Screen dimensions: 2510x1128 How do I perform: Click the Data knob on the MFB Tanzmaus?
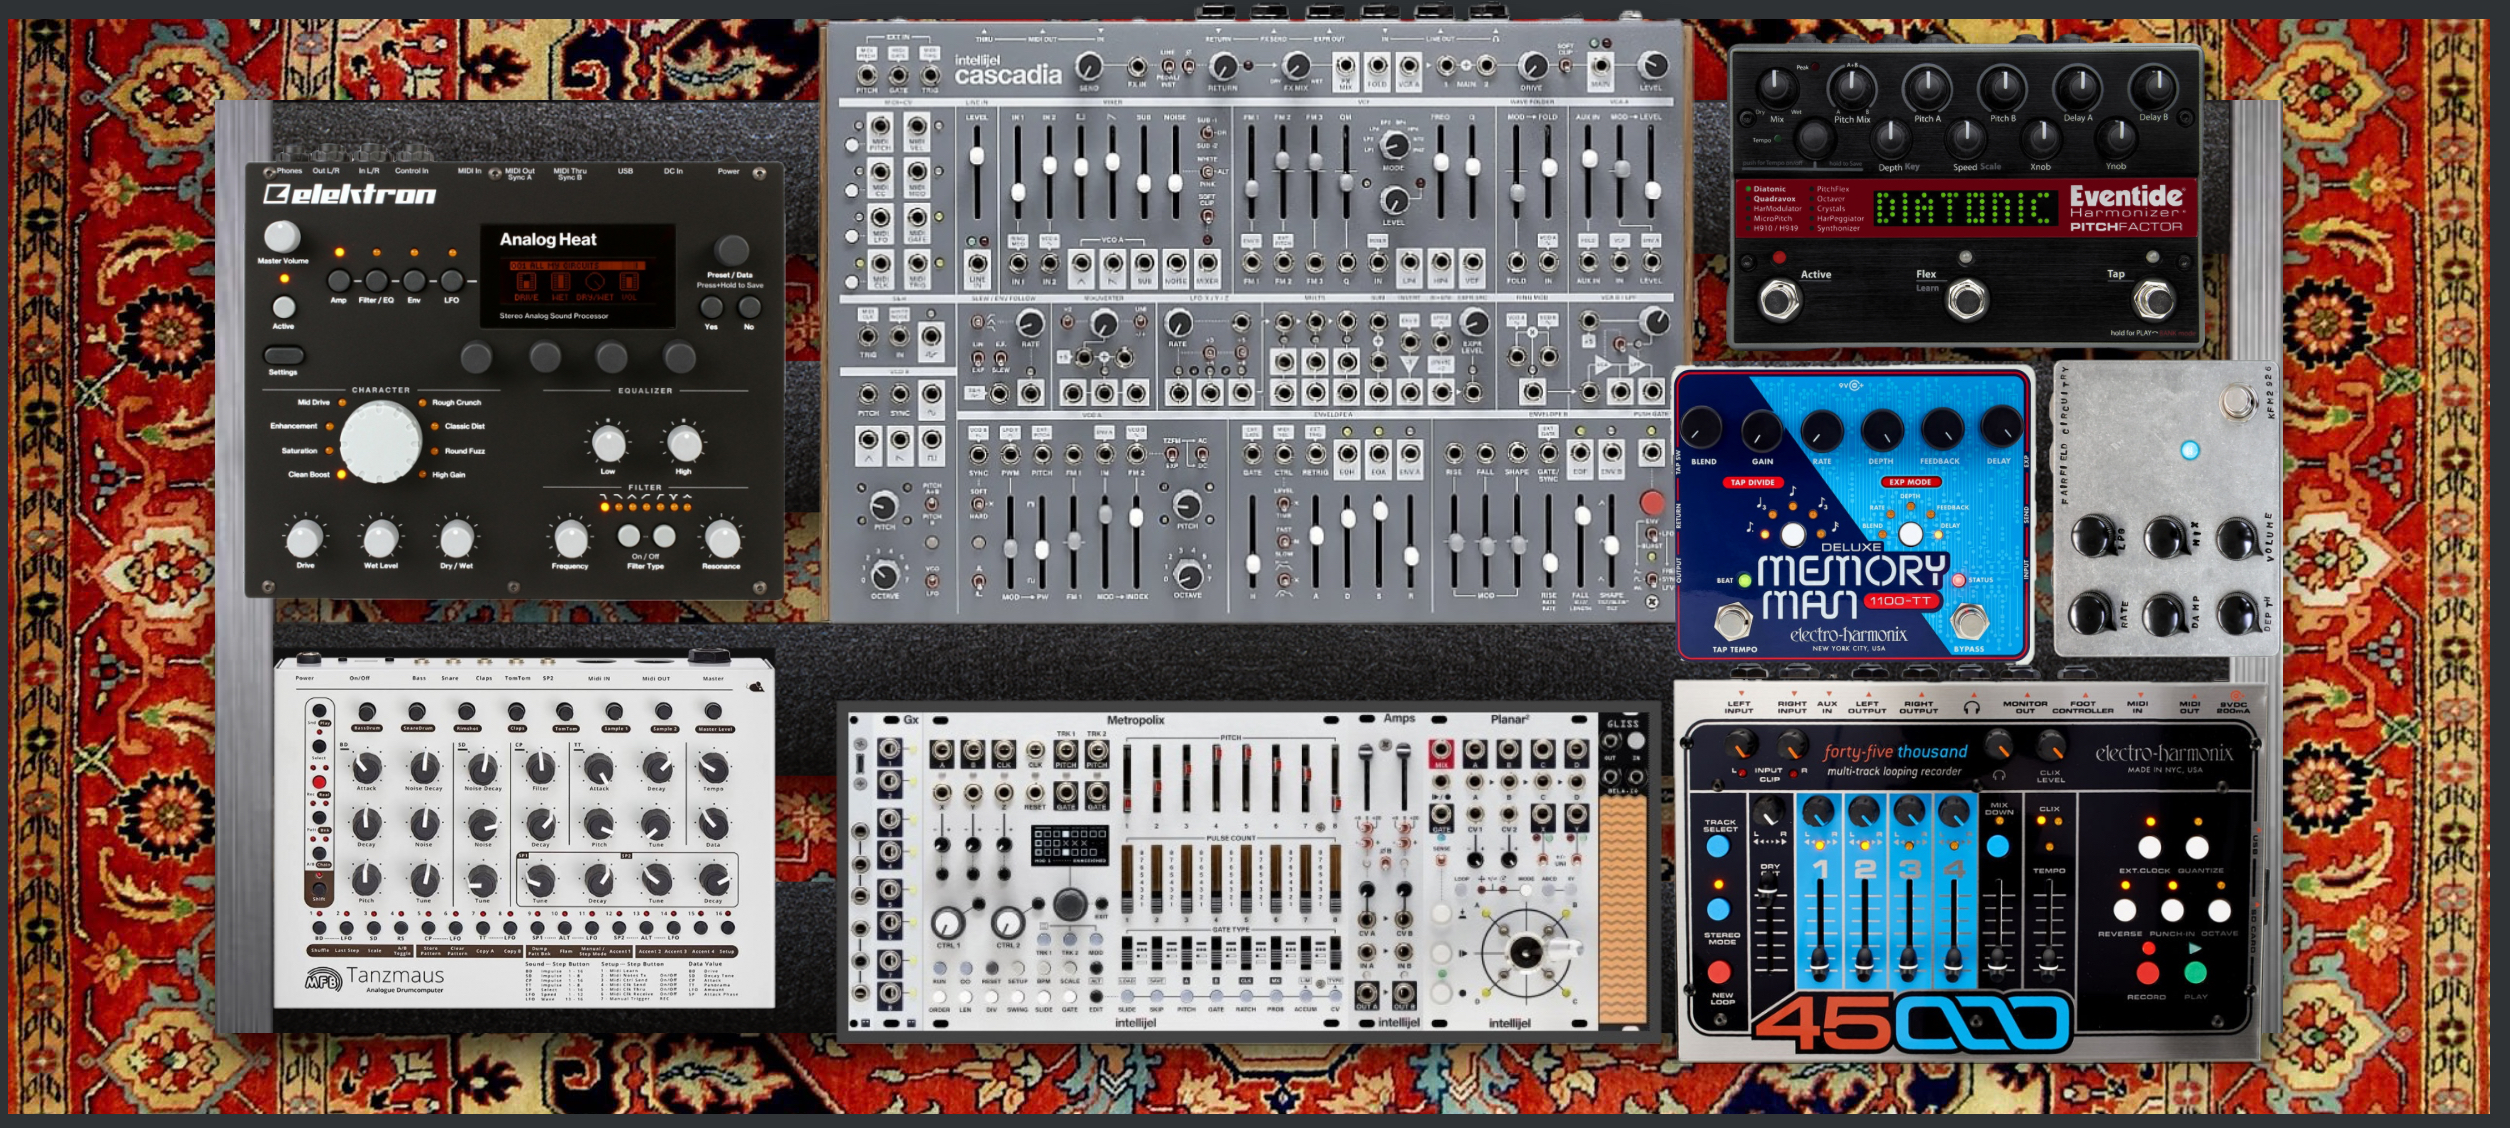coord(713,824)
